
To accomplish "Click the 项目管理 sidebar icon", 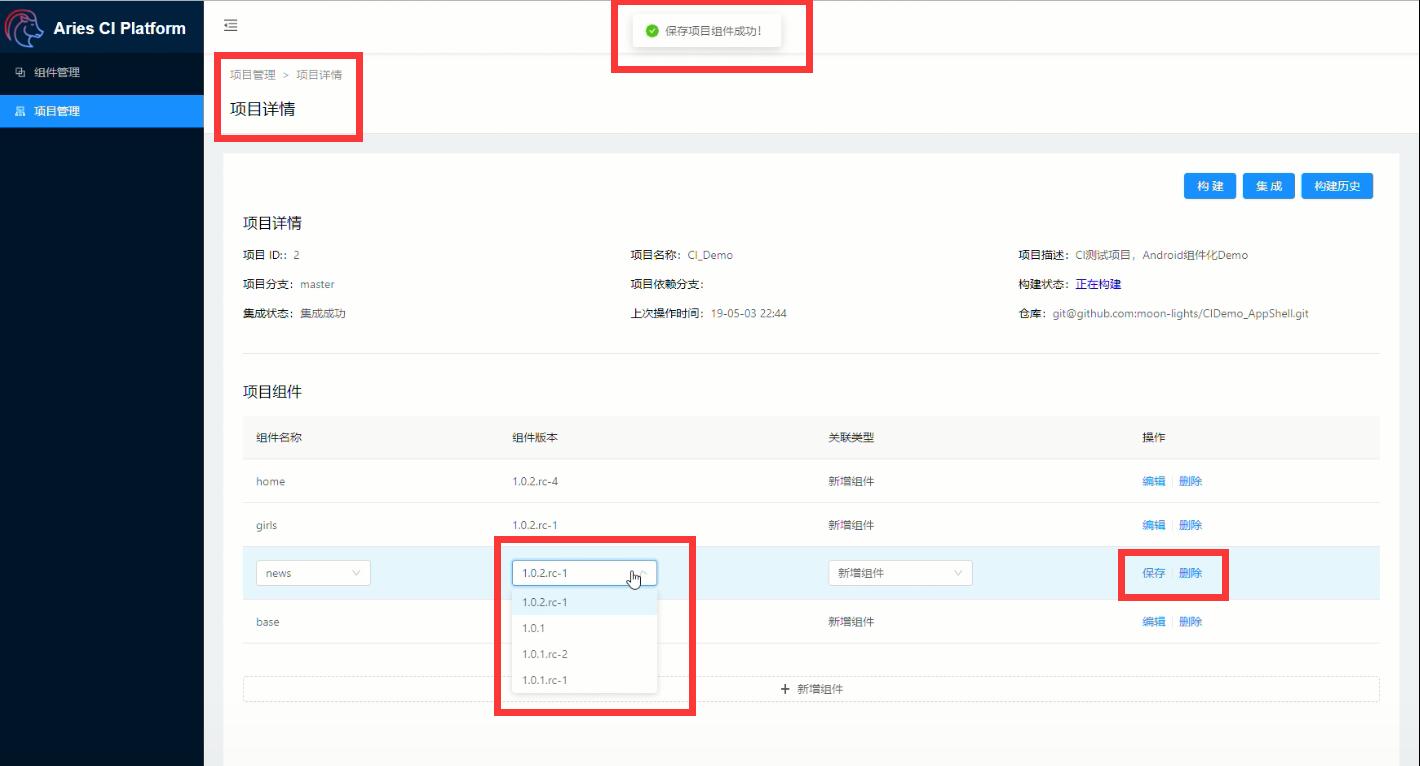I will click(20, 111).
